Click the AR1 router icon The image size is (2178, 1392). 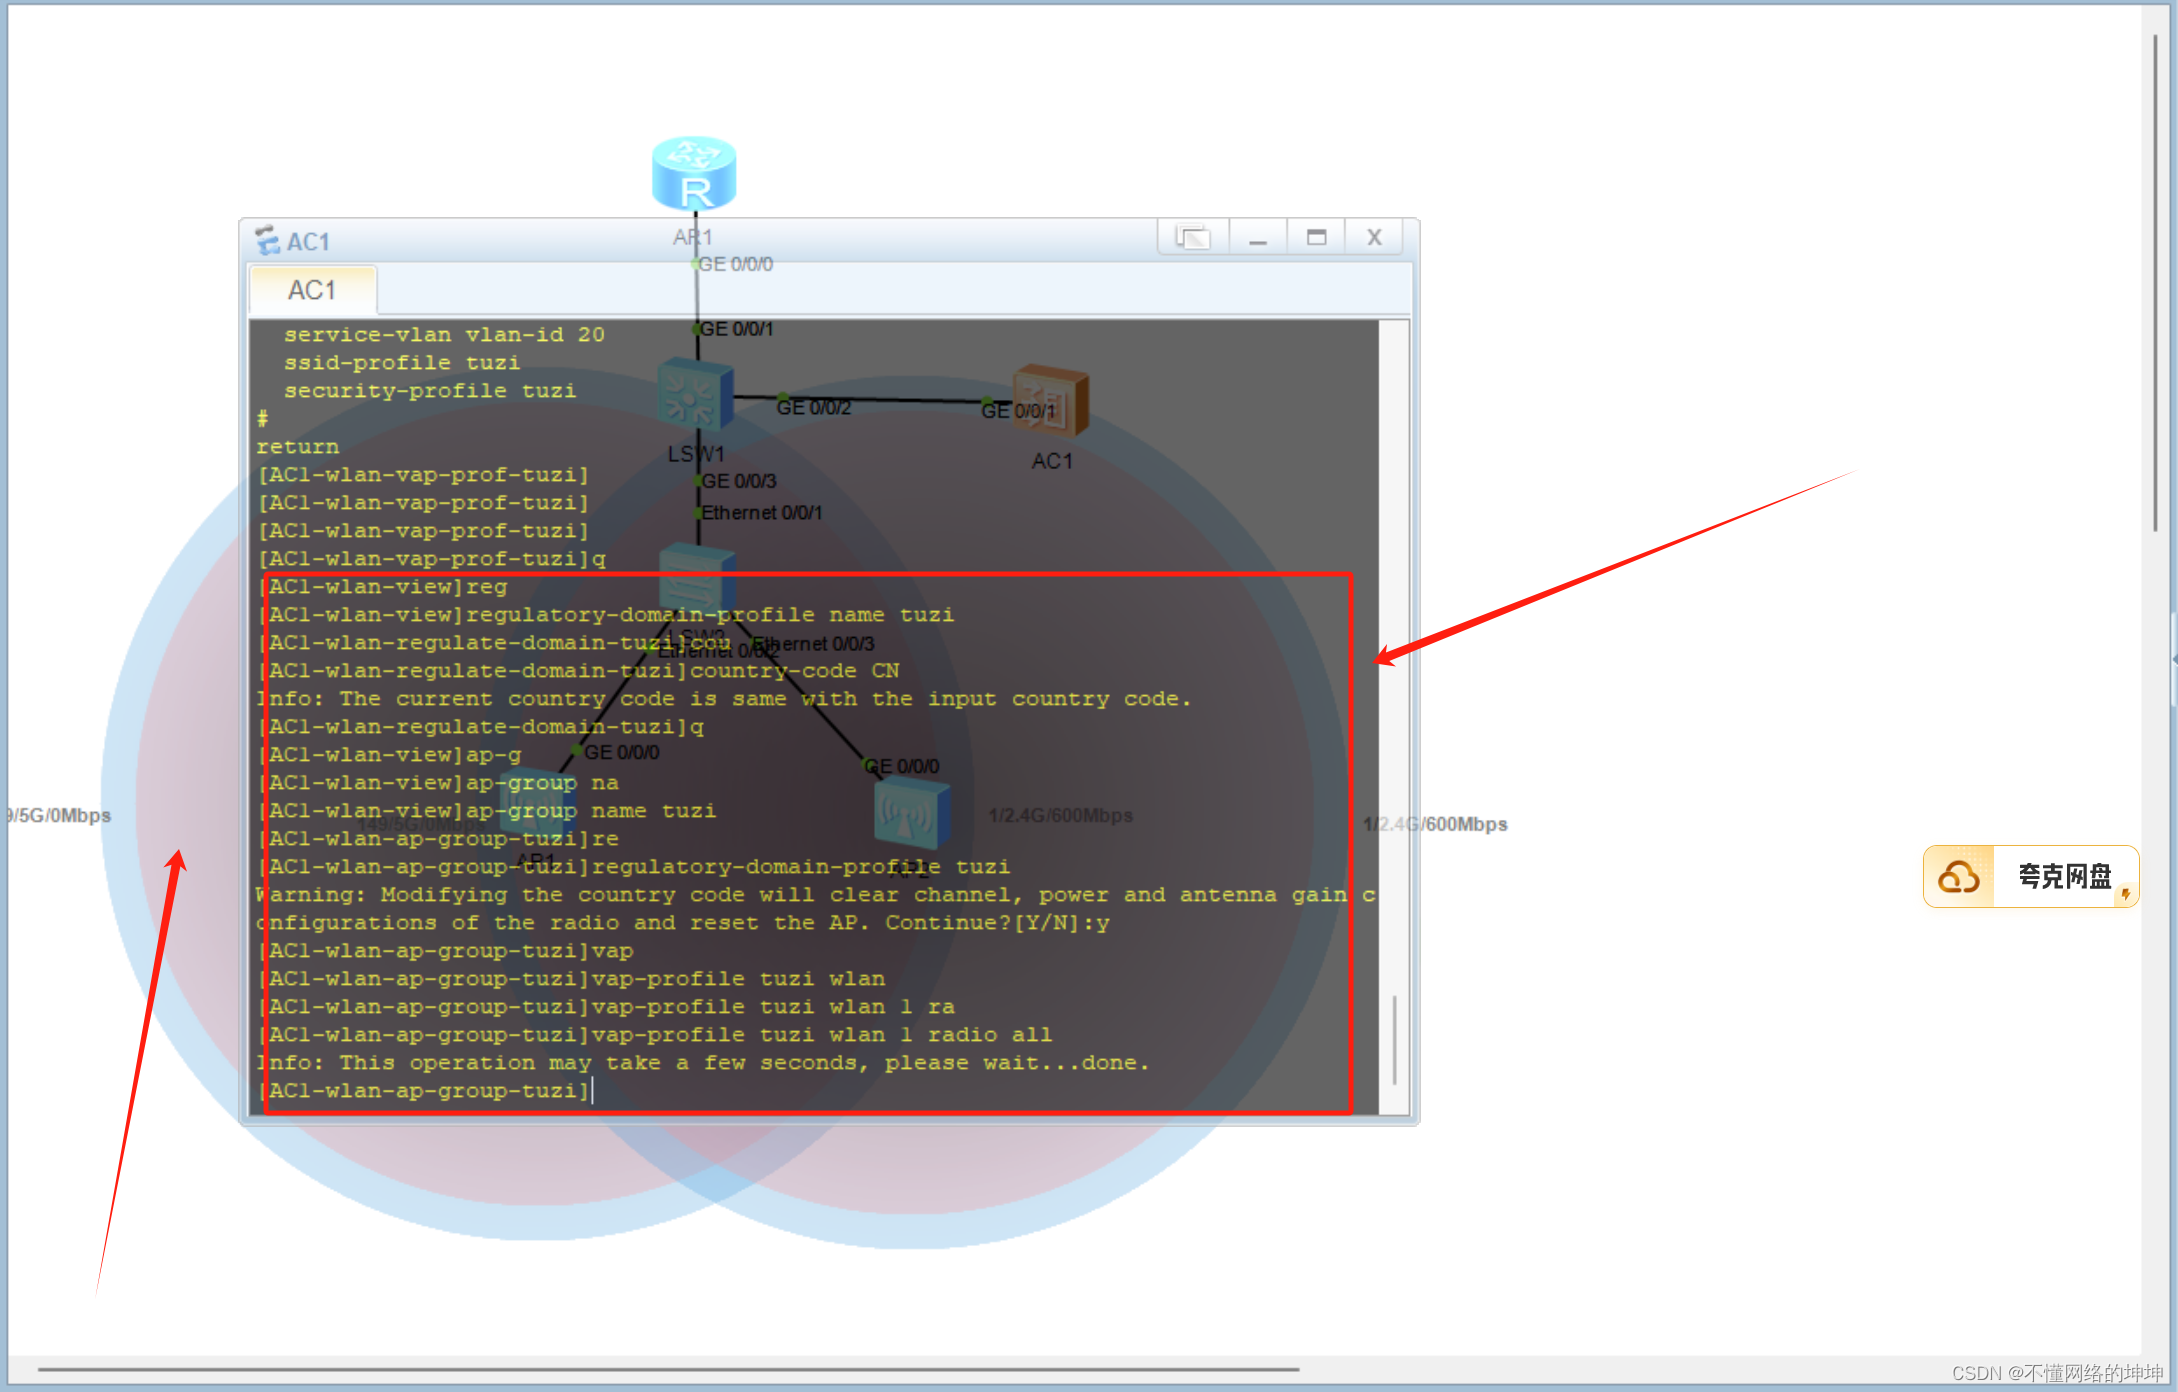[x=694, y=173]
